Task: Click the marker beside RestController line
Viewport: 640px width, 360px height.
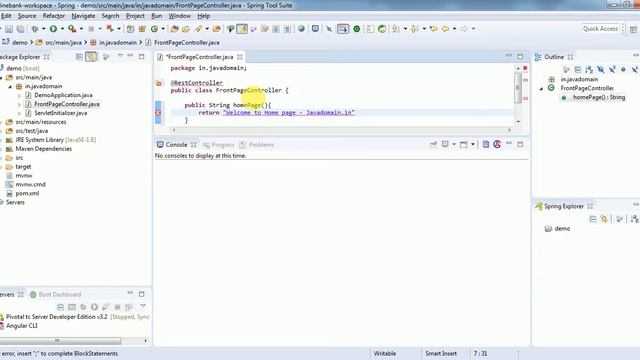Action: click(x=158, y=83)
